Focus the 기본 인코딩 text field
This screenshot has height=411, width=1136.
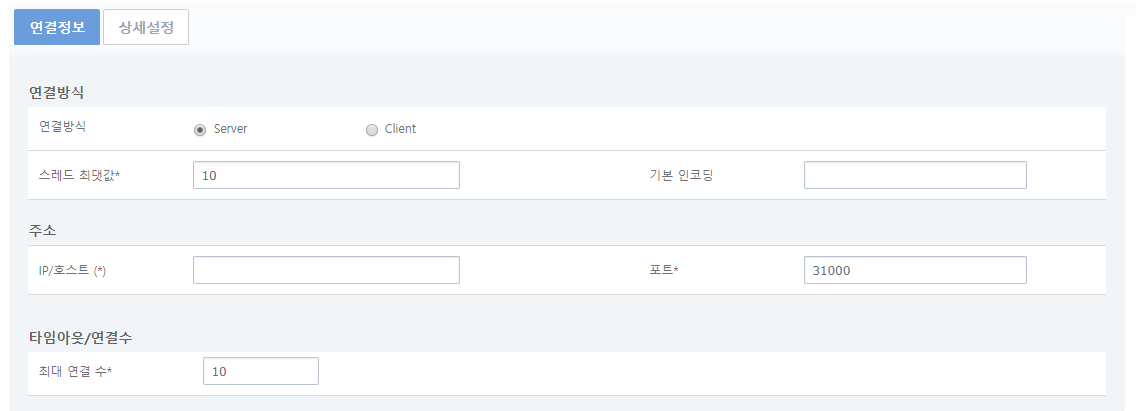(x=915, y=175)
